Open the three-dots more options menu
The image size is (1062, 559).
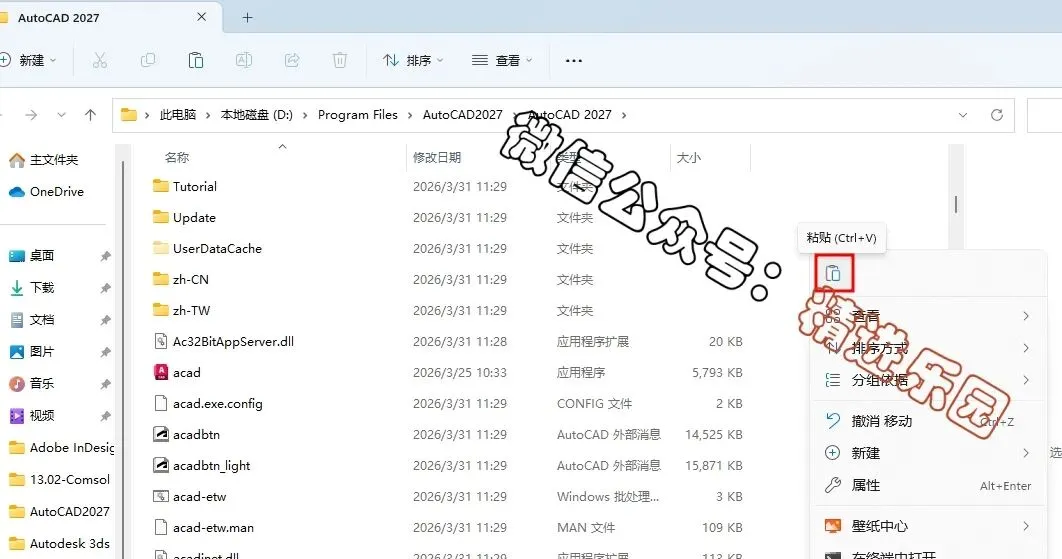tap(574, 60)
